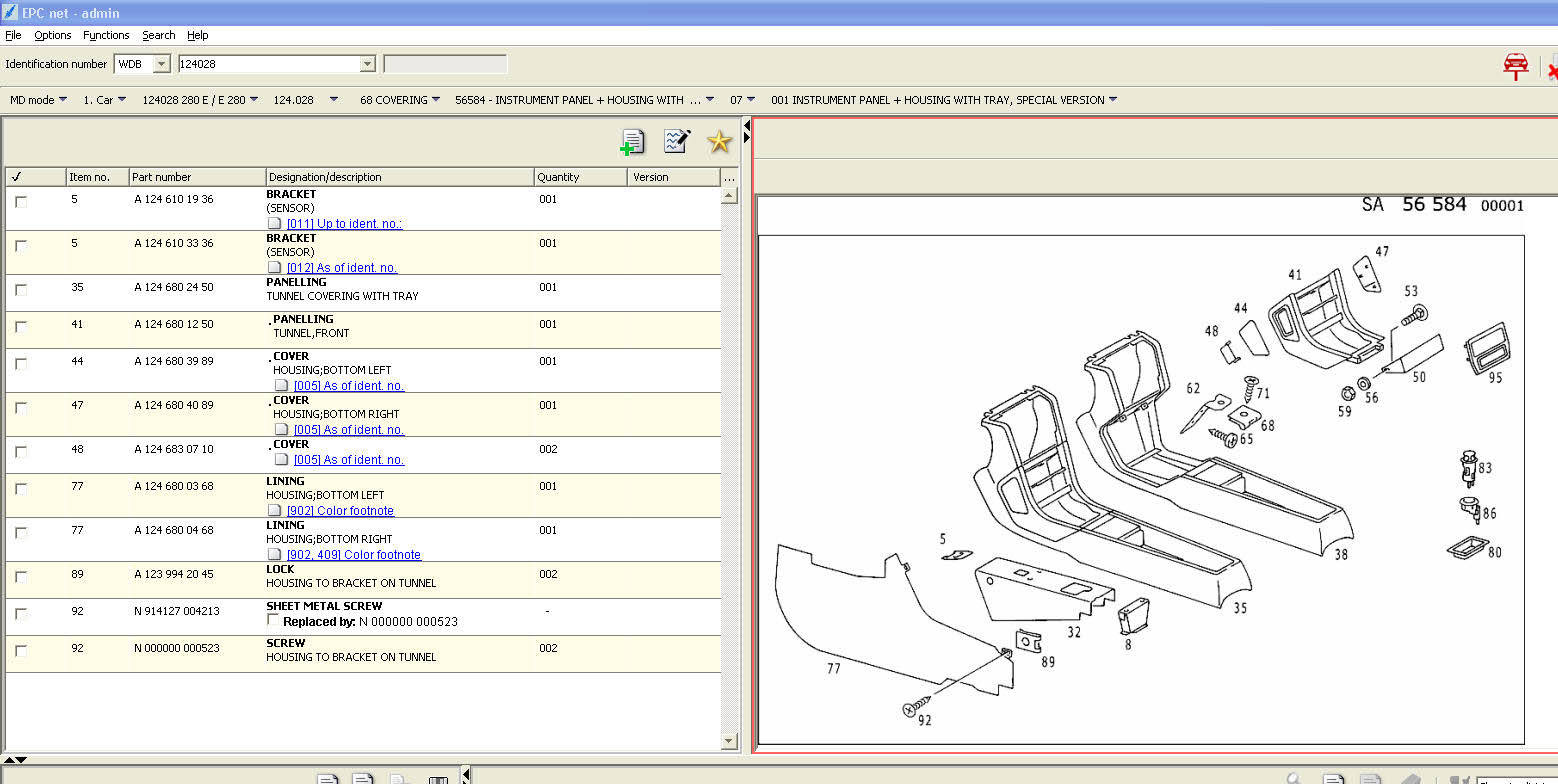Click the footnote page icon beside [011]
Image resolution: width=1558 pixels, height=784 pixels.
pos(274,224)
